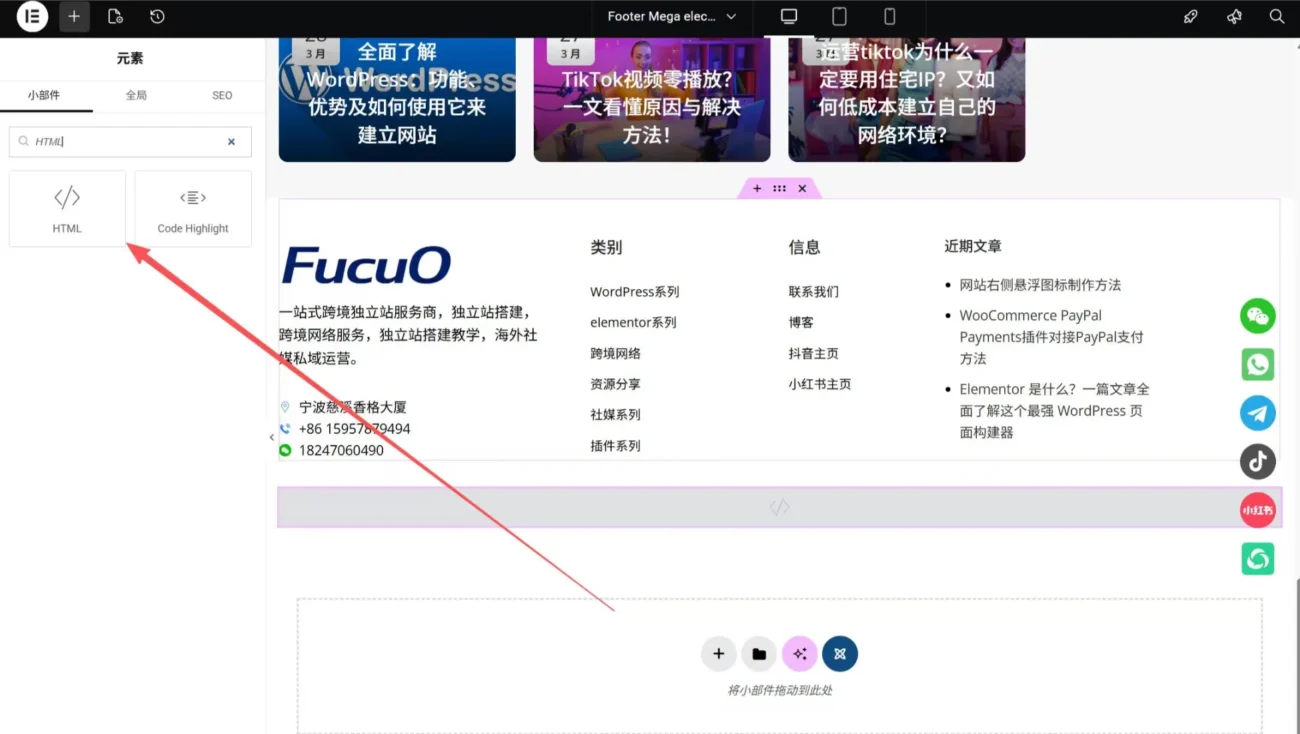
Task: Select the HTML widget
Action: (x=67, y=207)
